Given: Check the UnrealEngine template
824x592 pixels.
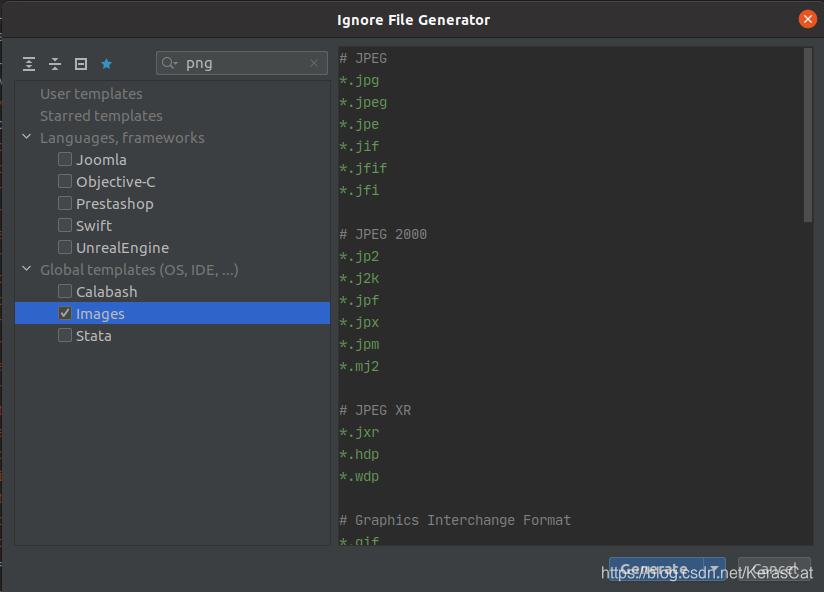Looking at the screenshot, I should (x=65, y=247).
